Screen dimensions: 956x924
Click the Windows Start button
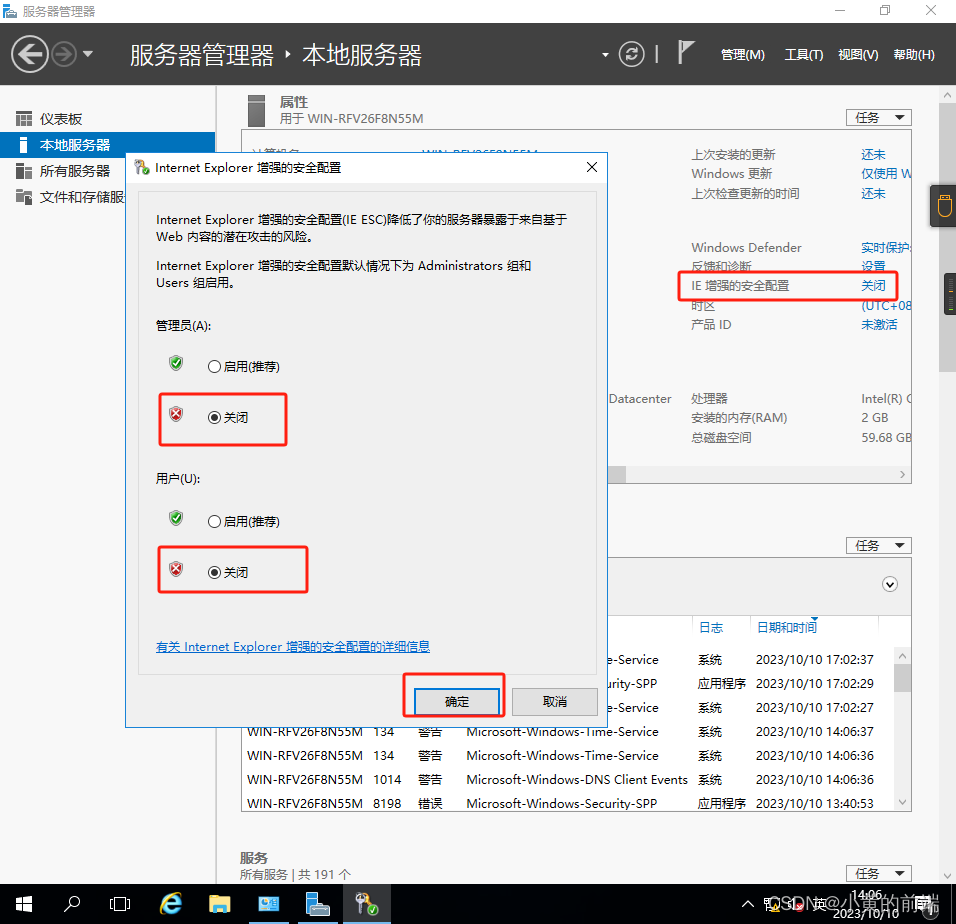click(23, 903)
